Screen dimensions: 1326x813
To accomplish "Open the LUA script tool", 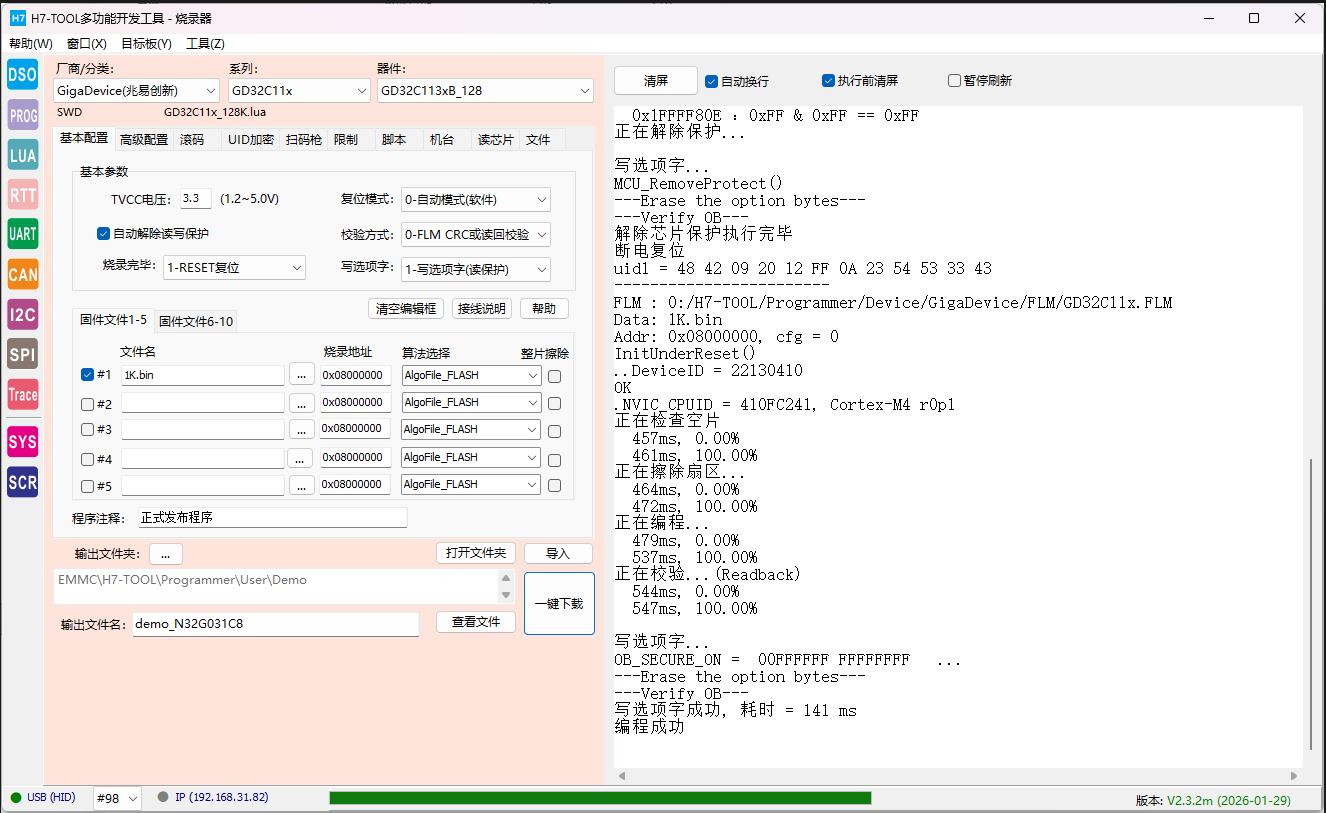I will [22, 155].
